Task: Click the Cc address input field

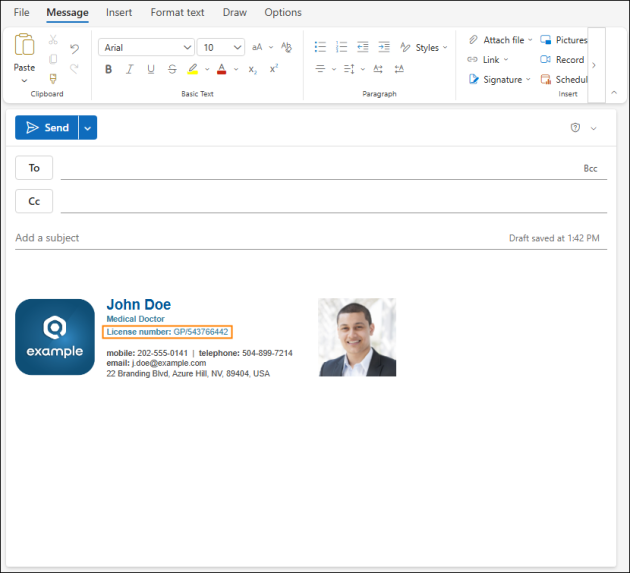Action: pyautogui.click(x=333, y=201)
